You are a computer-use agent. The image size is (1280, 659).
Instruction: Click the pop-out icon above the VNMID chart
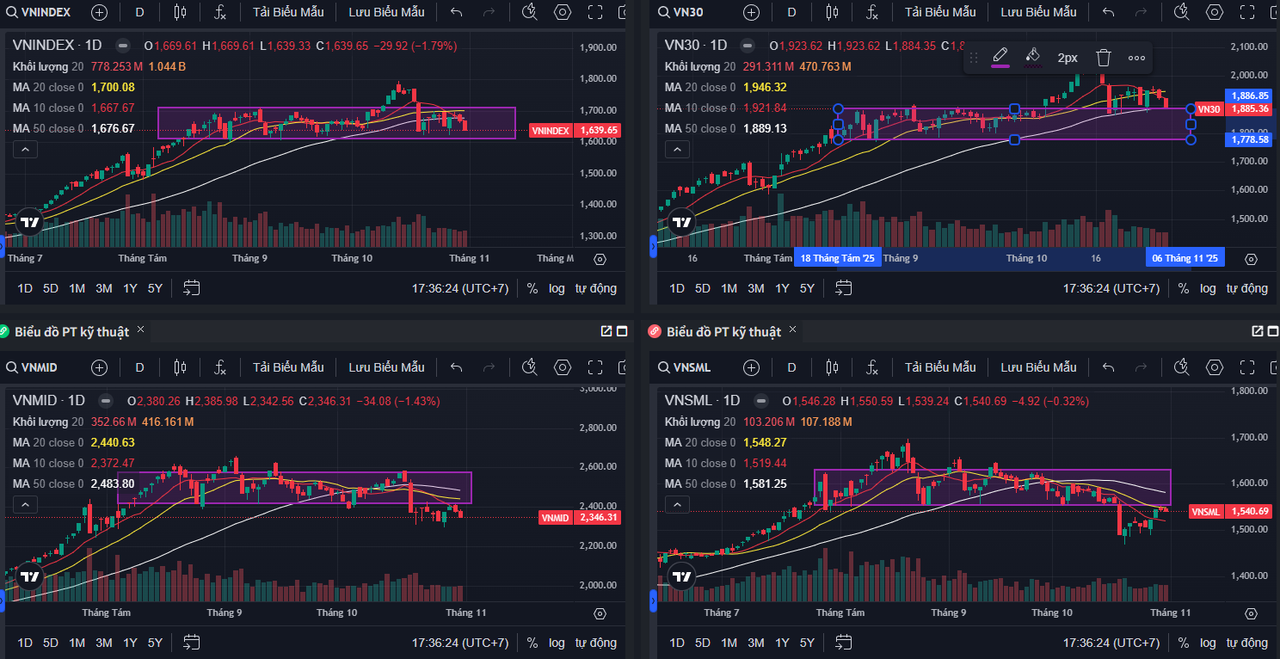(606, 331)
